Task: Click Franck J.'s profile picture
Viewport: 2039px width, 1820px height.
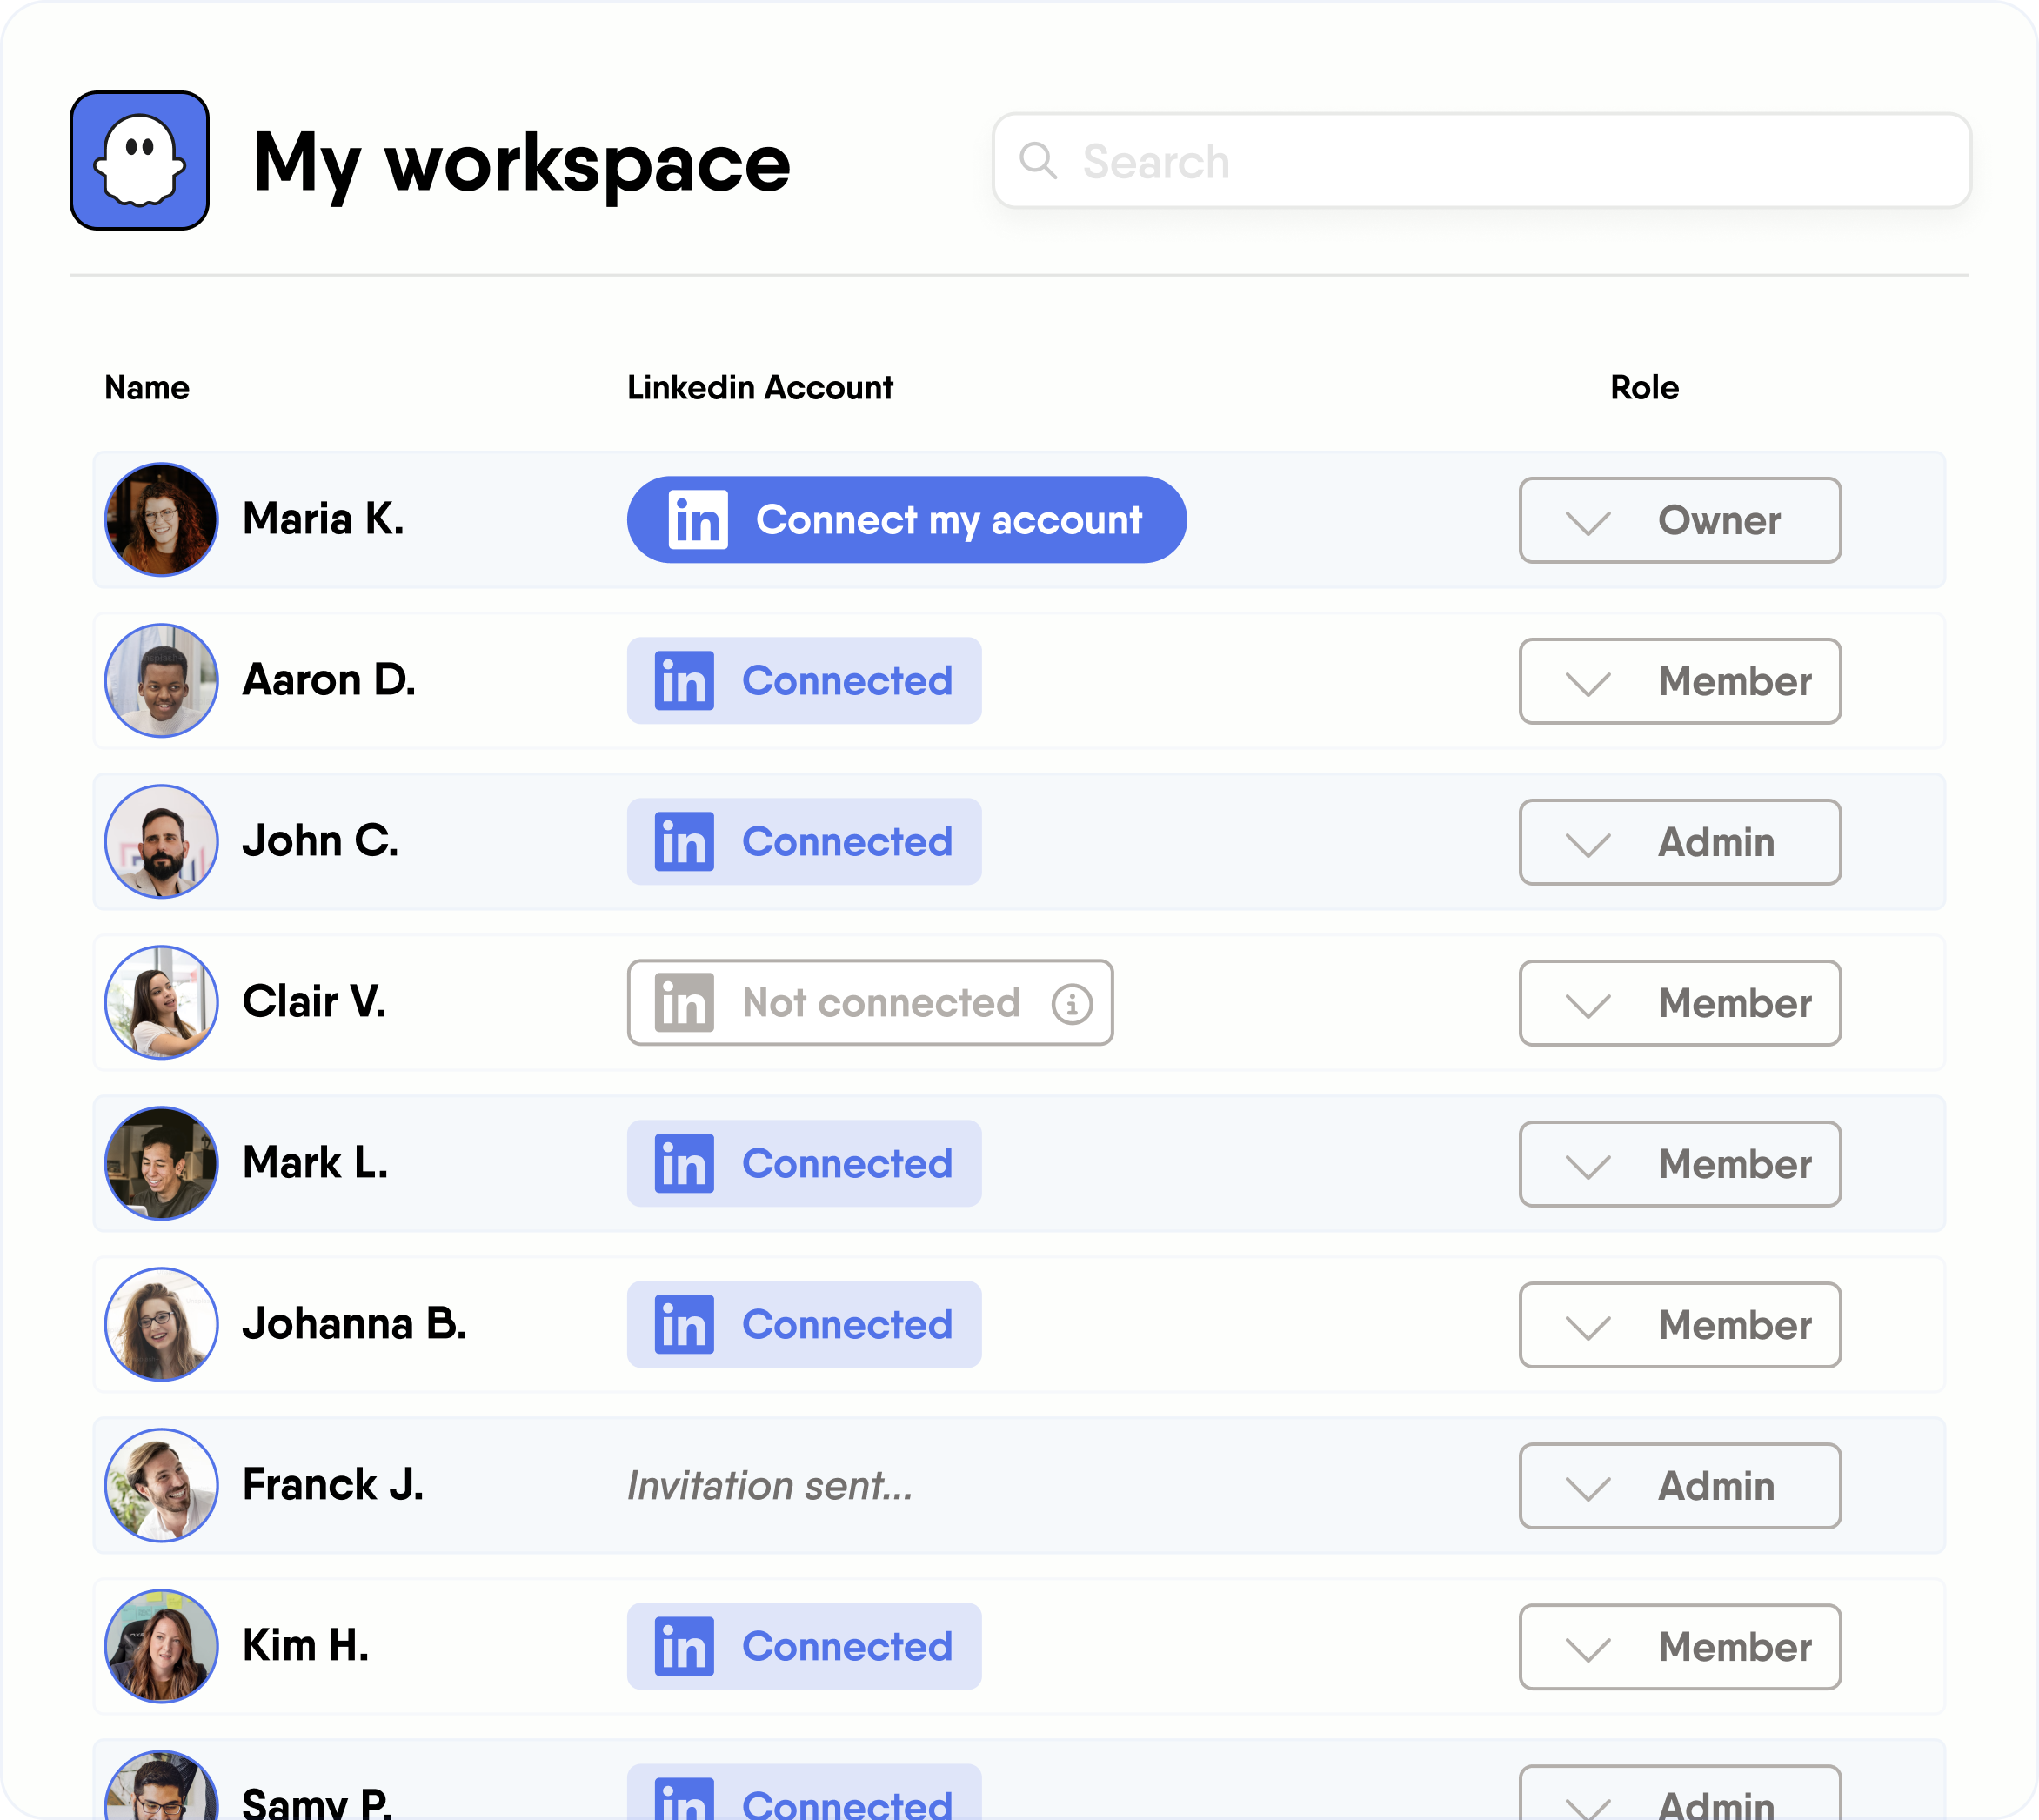Action: tap(161, 1485)
